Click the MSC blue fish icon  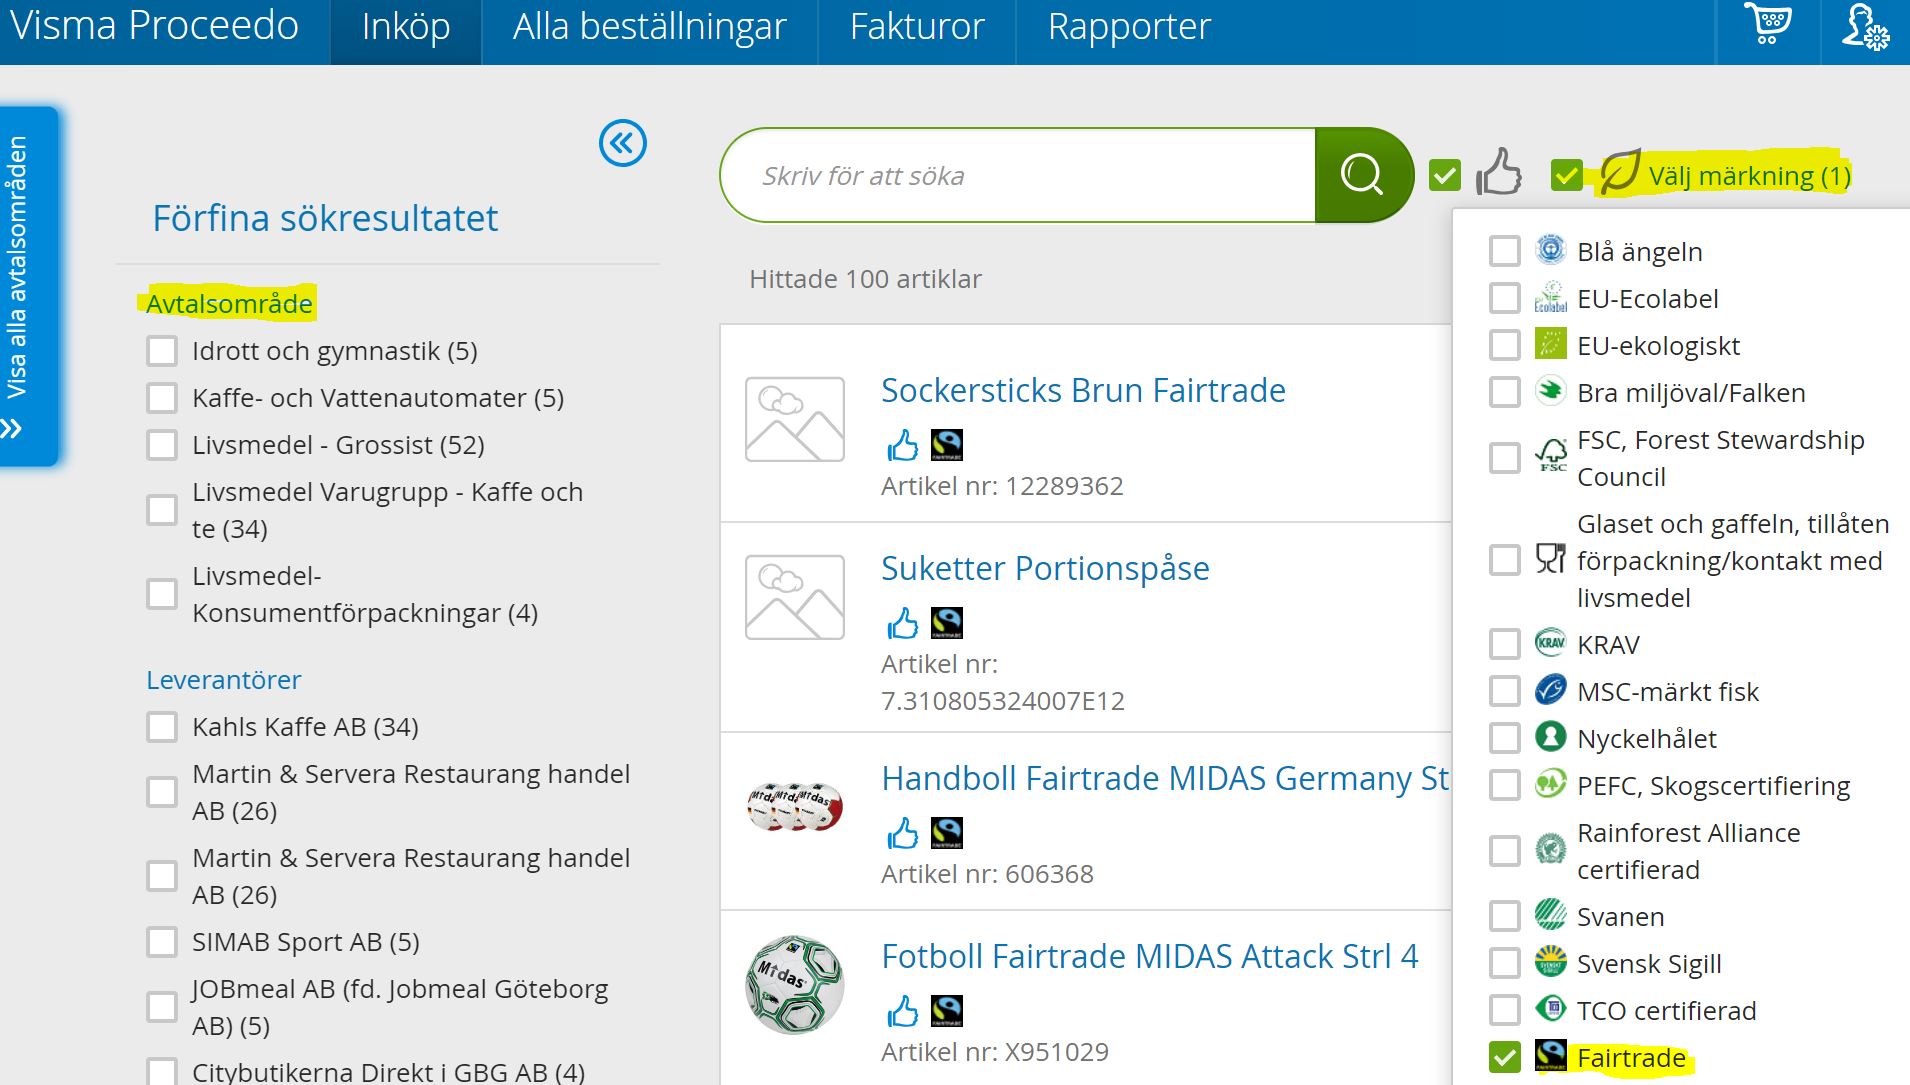tap(1550, 690)
